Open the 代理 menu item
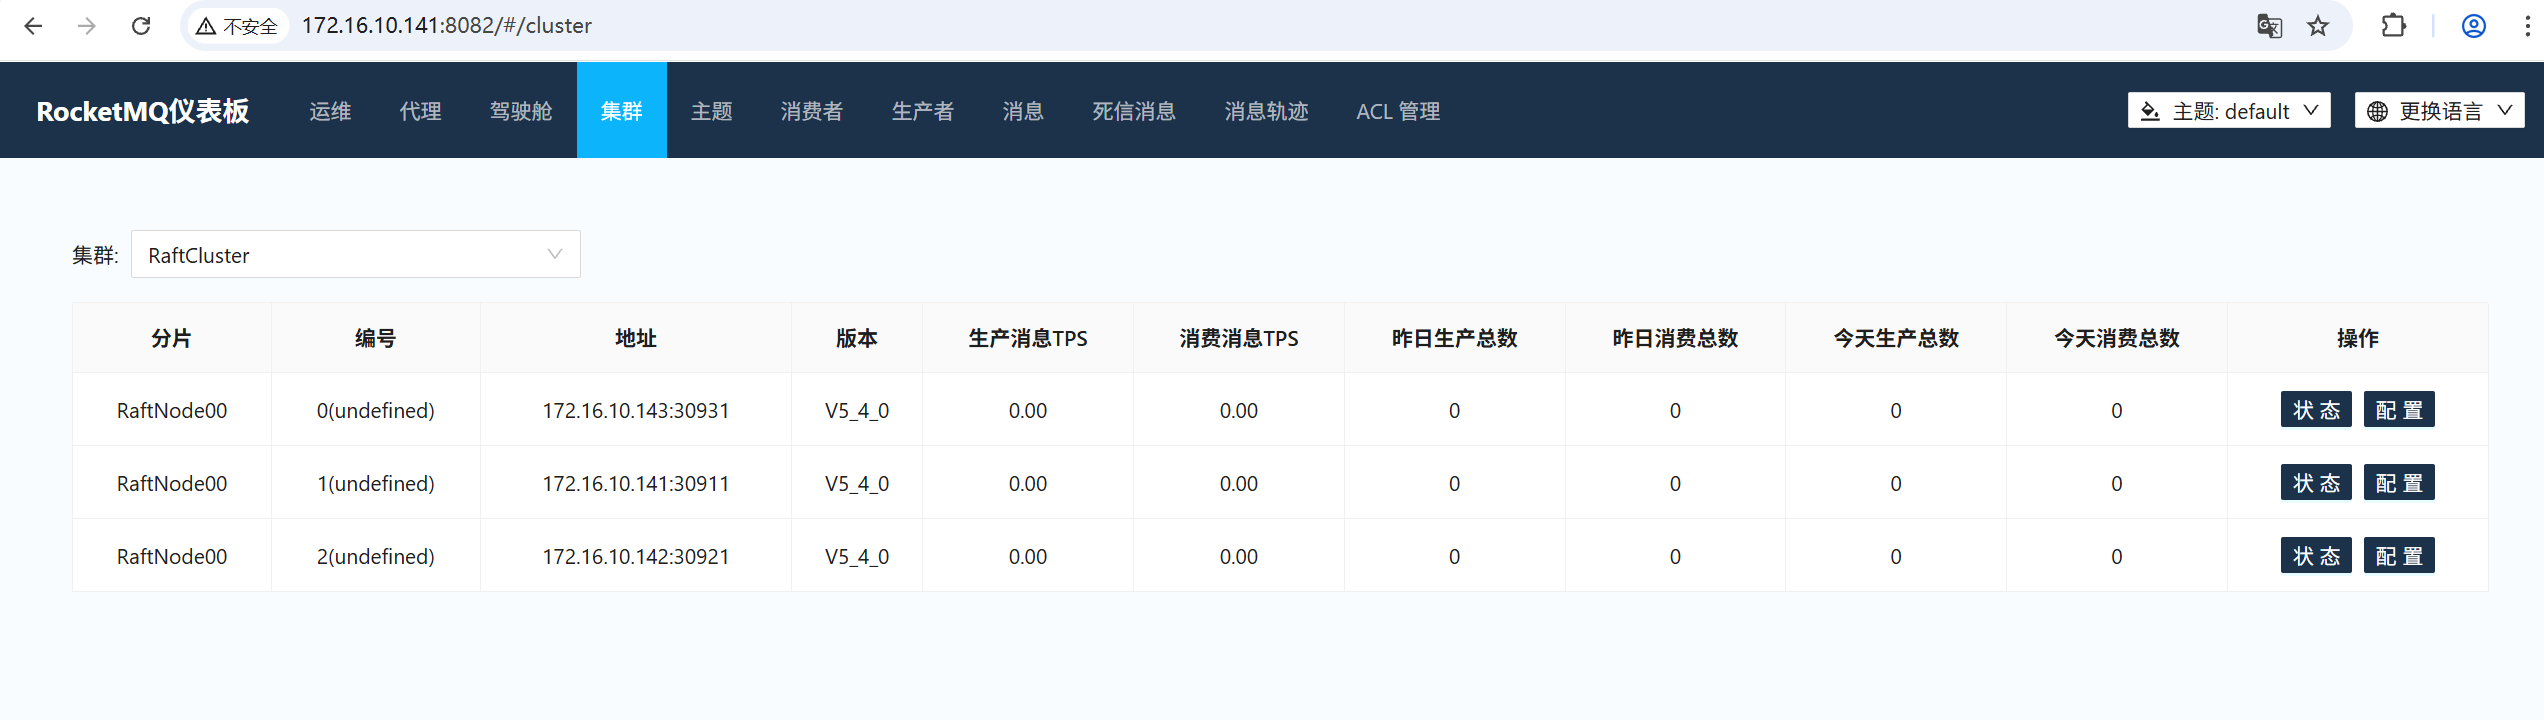The image size is (2544, 720). point(420,111)
